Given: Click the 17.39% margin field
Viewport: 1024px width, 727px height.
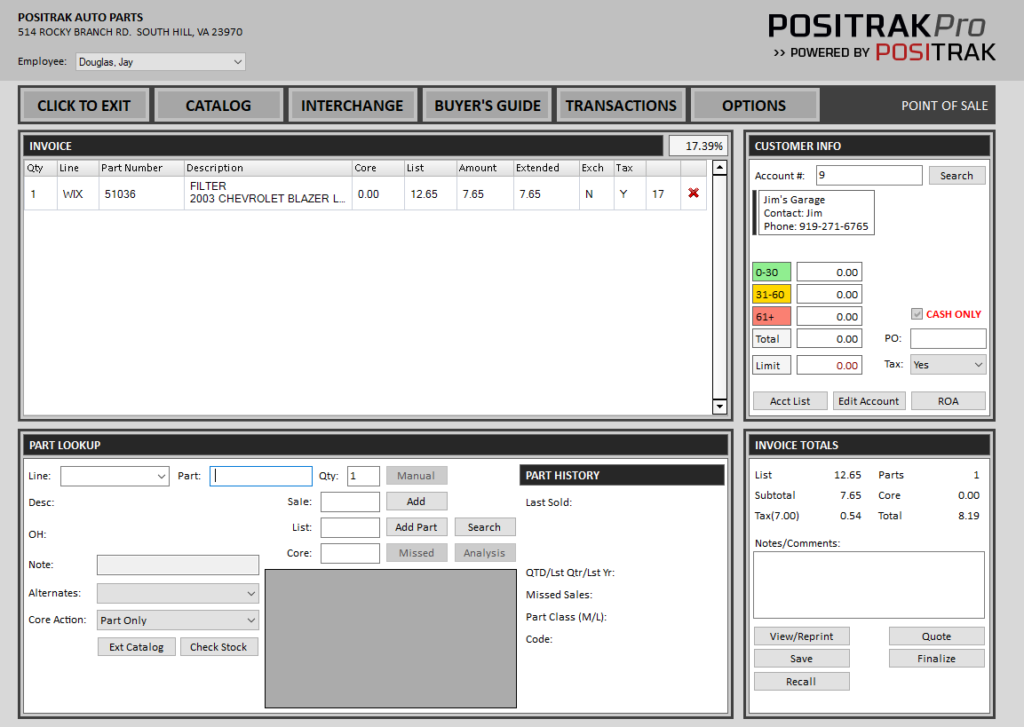Looking at the screenshot, I should [x=698, y=146].
